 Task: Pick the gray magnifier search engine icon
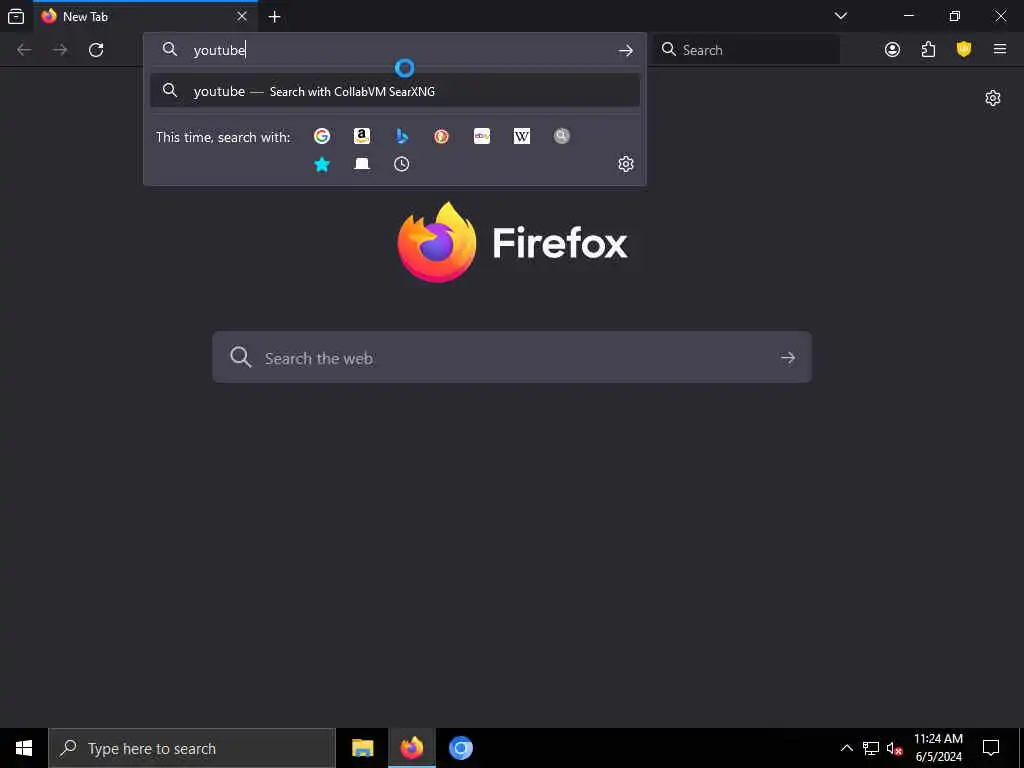(x=562, y=136)
